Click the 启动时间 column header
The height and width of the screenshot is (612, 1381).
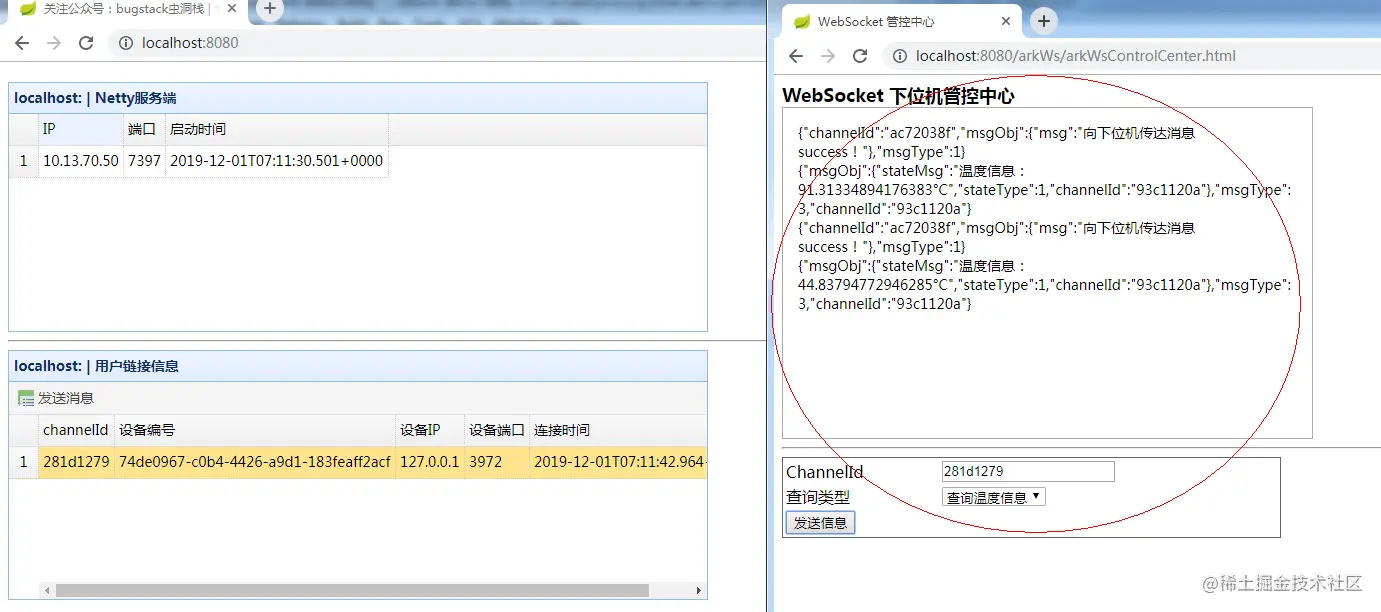(x=277, y=129)
